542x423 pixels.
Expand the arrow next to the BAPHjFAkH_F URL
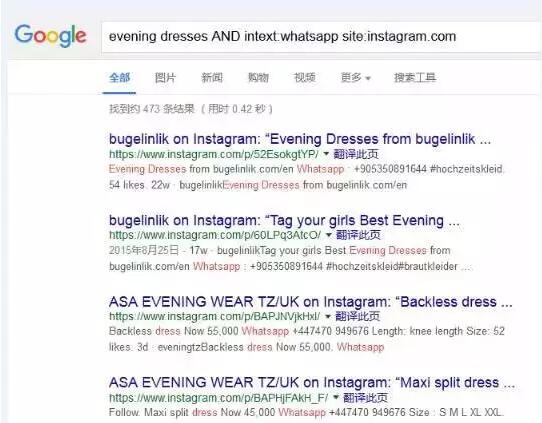[x=335, y=397]
